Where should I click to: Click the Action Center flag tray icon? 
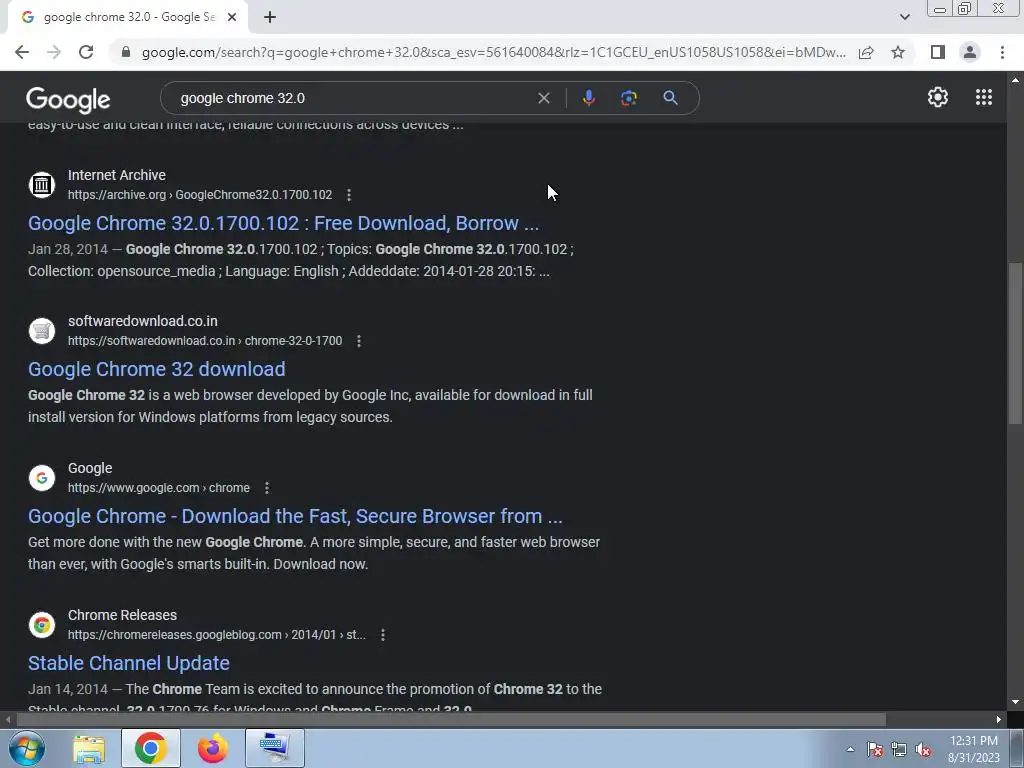coord(875,750)
